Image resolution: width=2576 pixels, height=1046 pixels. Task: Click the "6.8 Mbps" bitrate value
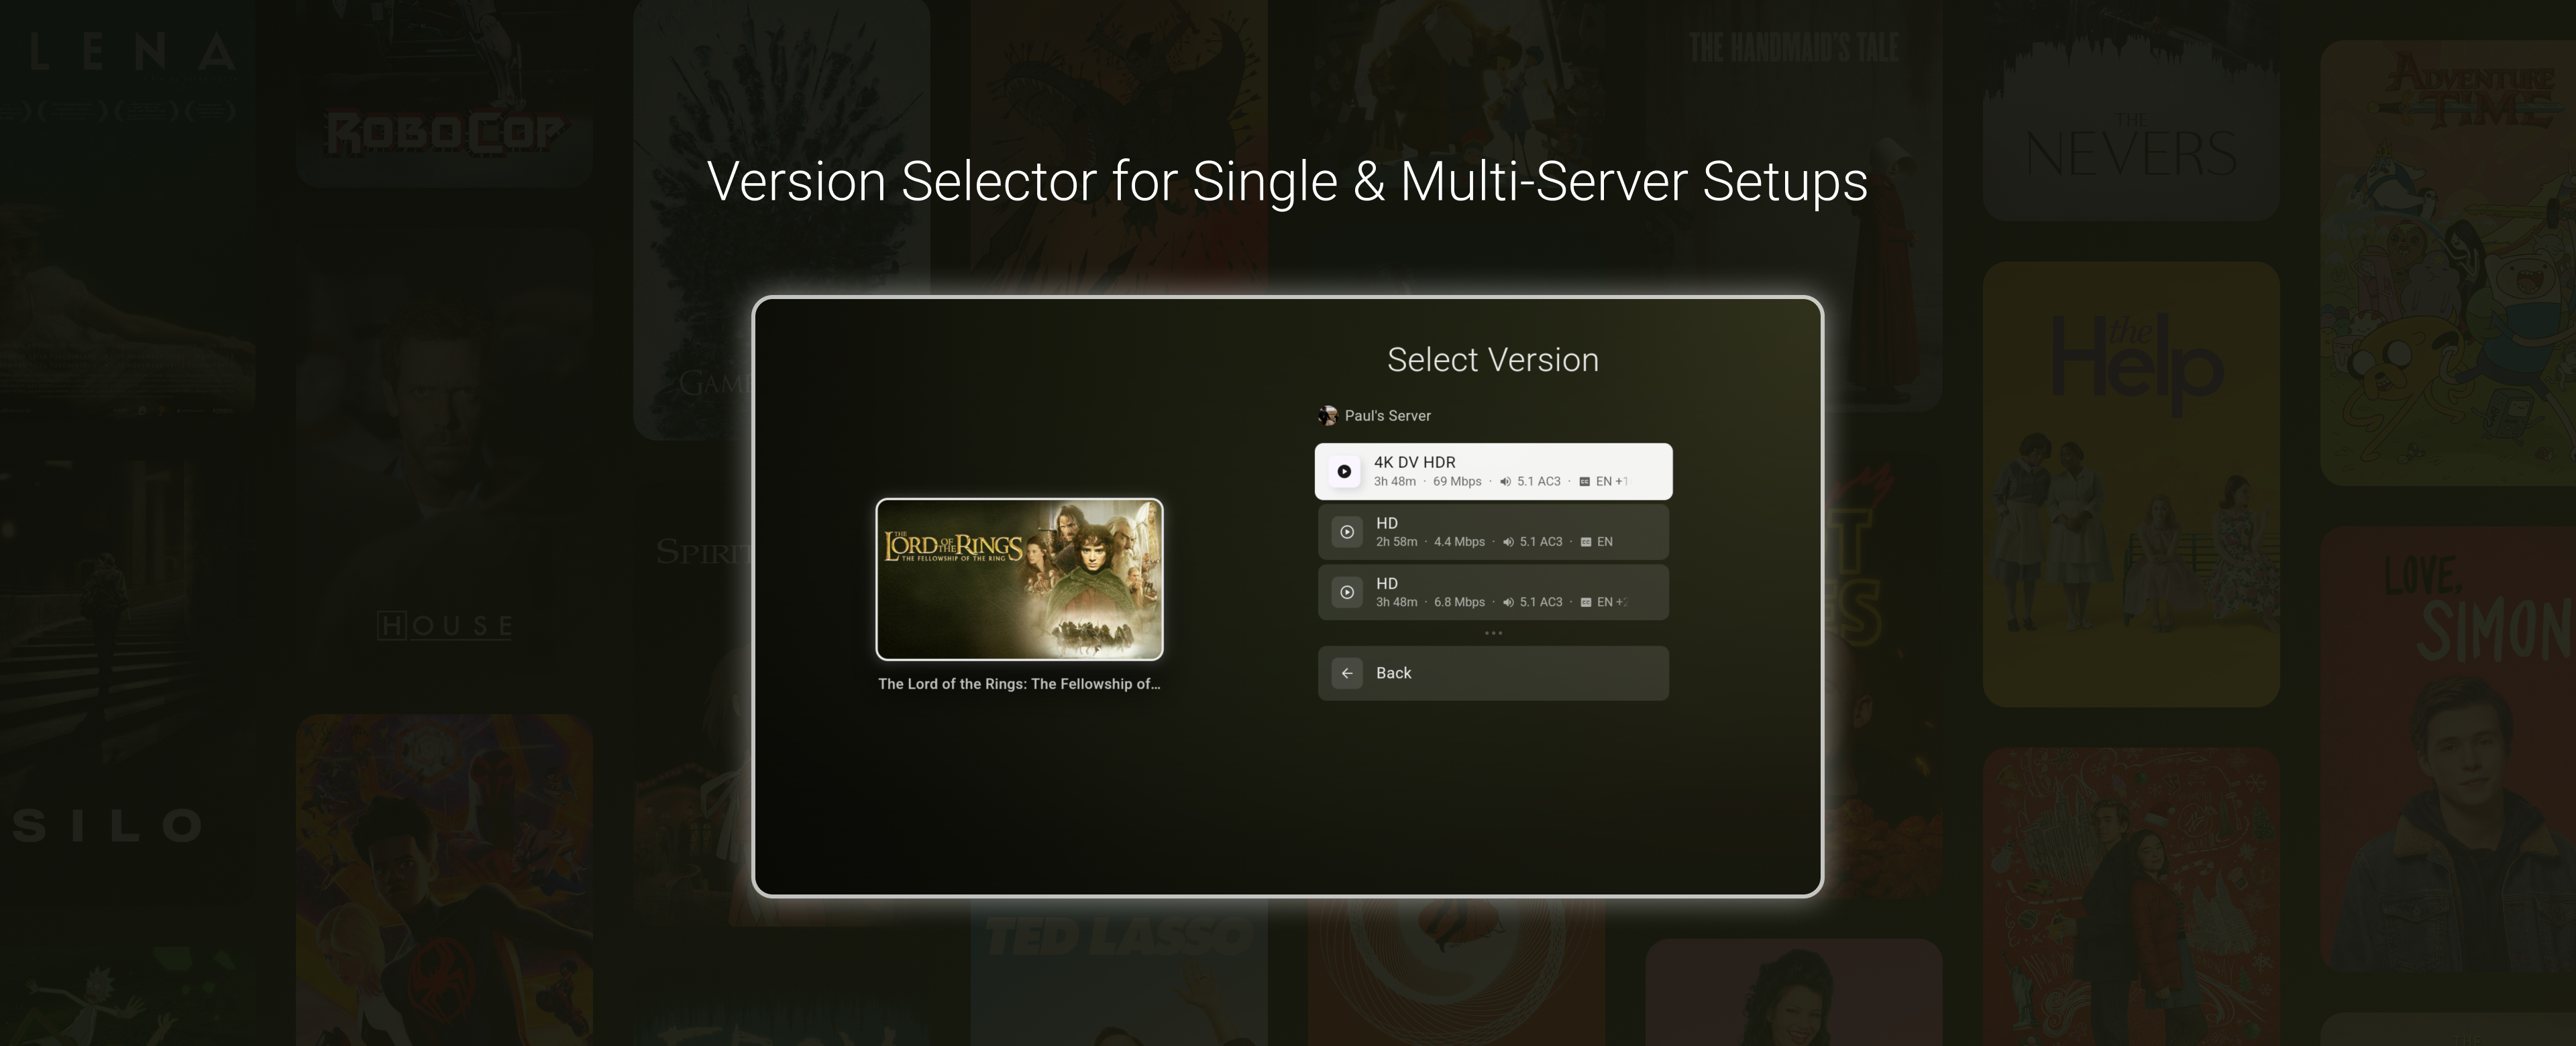(x=1459, y=602)
